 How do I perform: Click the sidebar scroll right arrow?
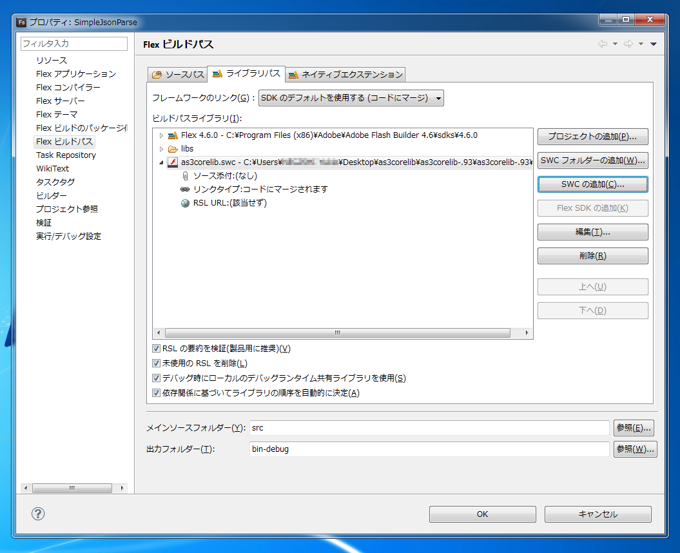pos(122,488)
